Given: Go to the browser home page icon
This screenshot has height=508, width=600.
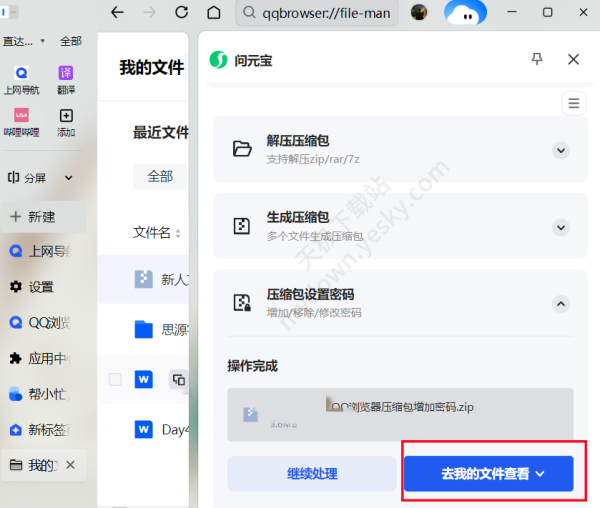Looking at the screenshot, I should click(213, 13).
